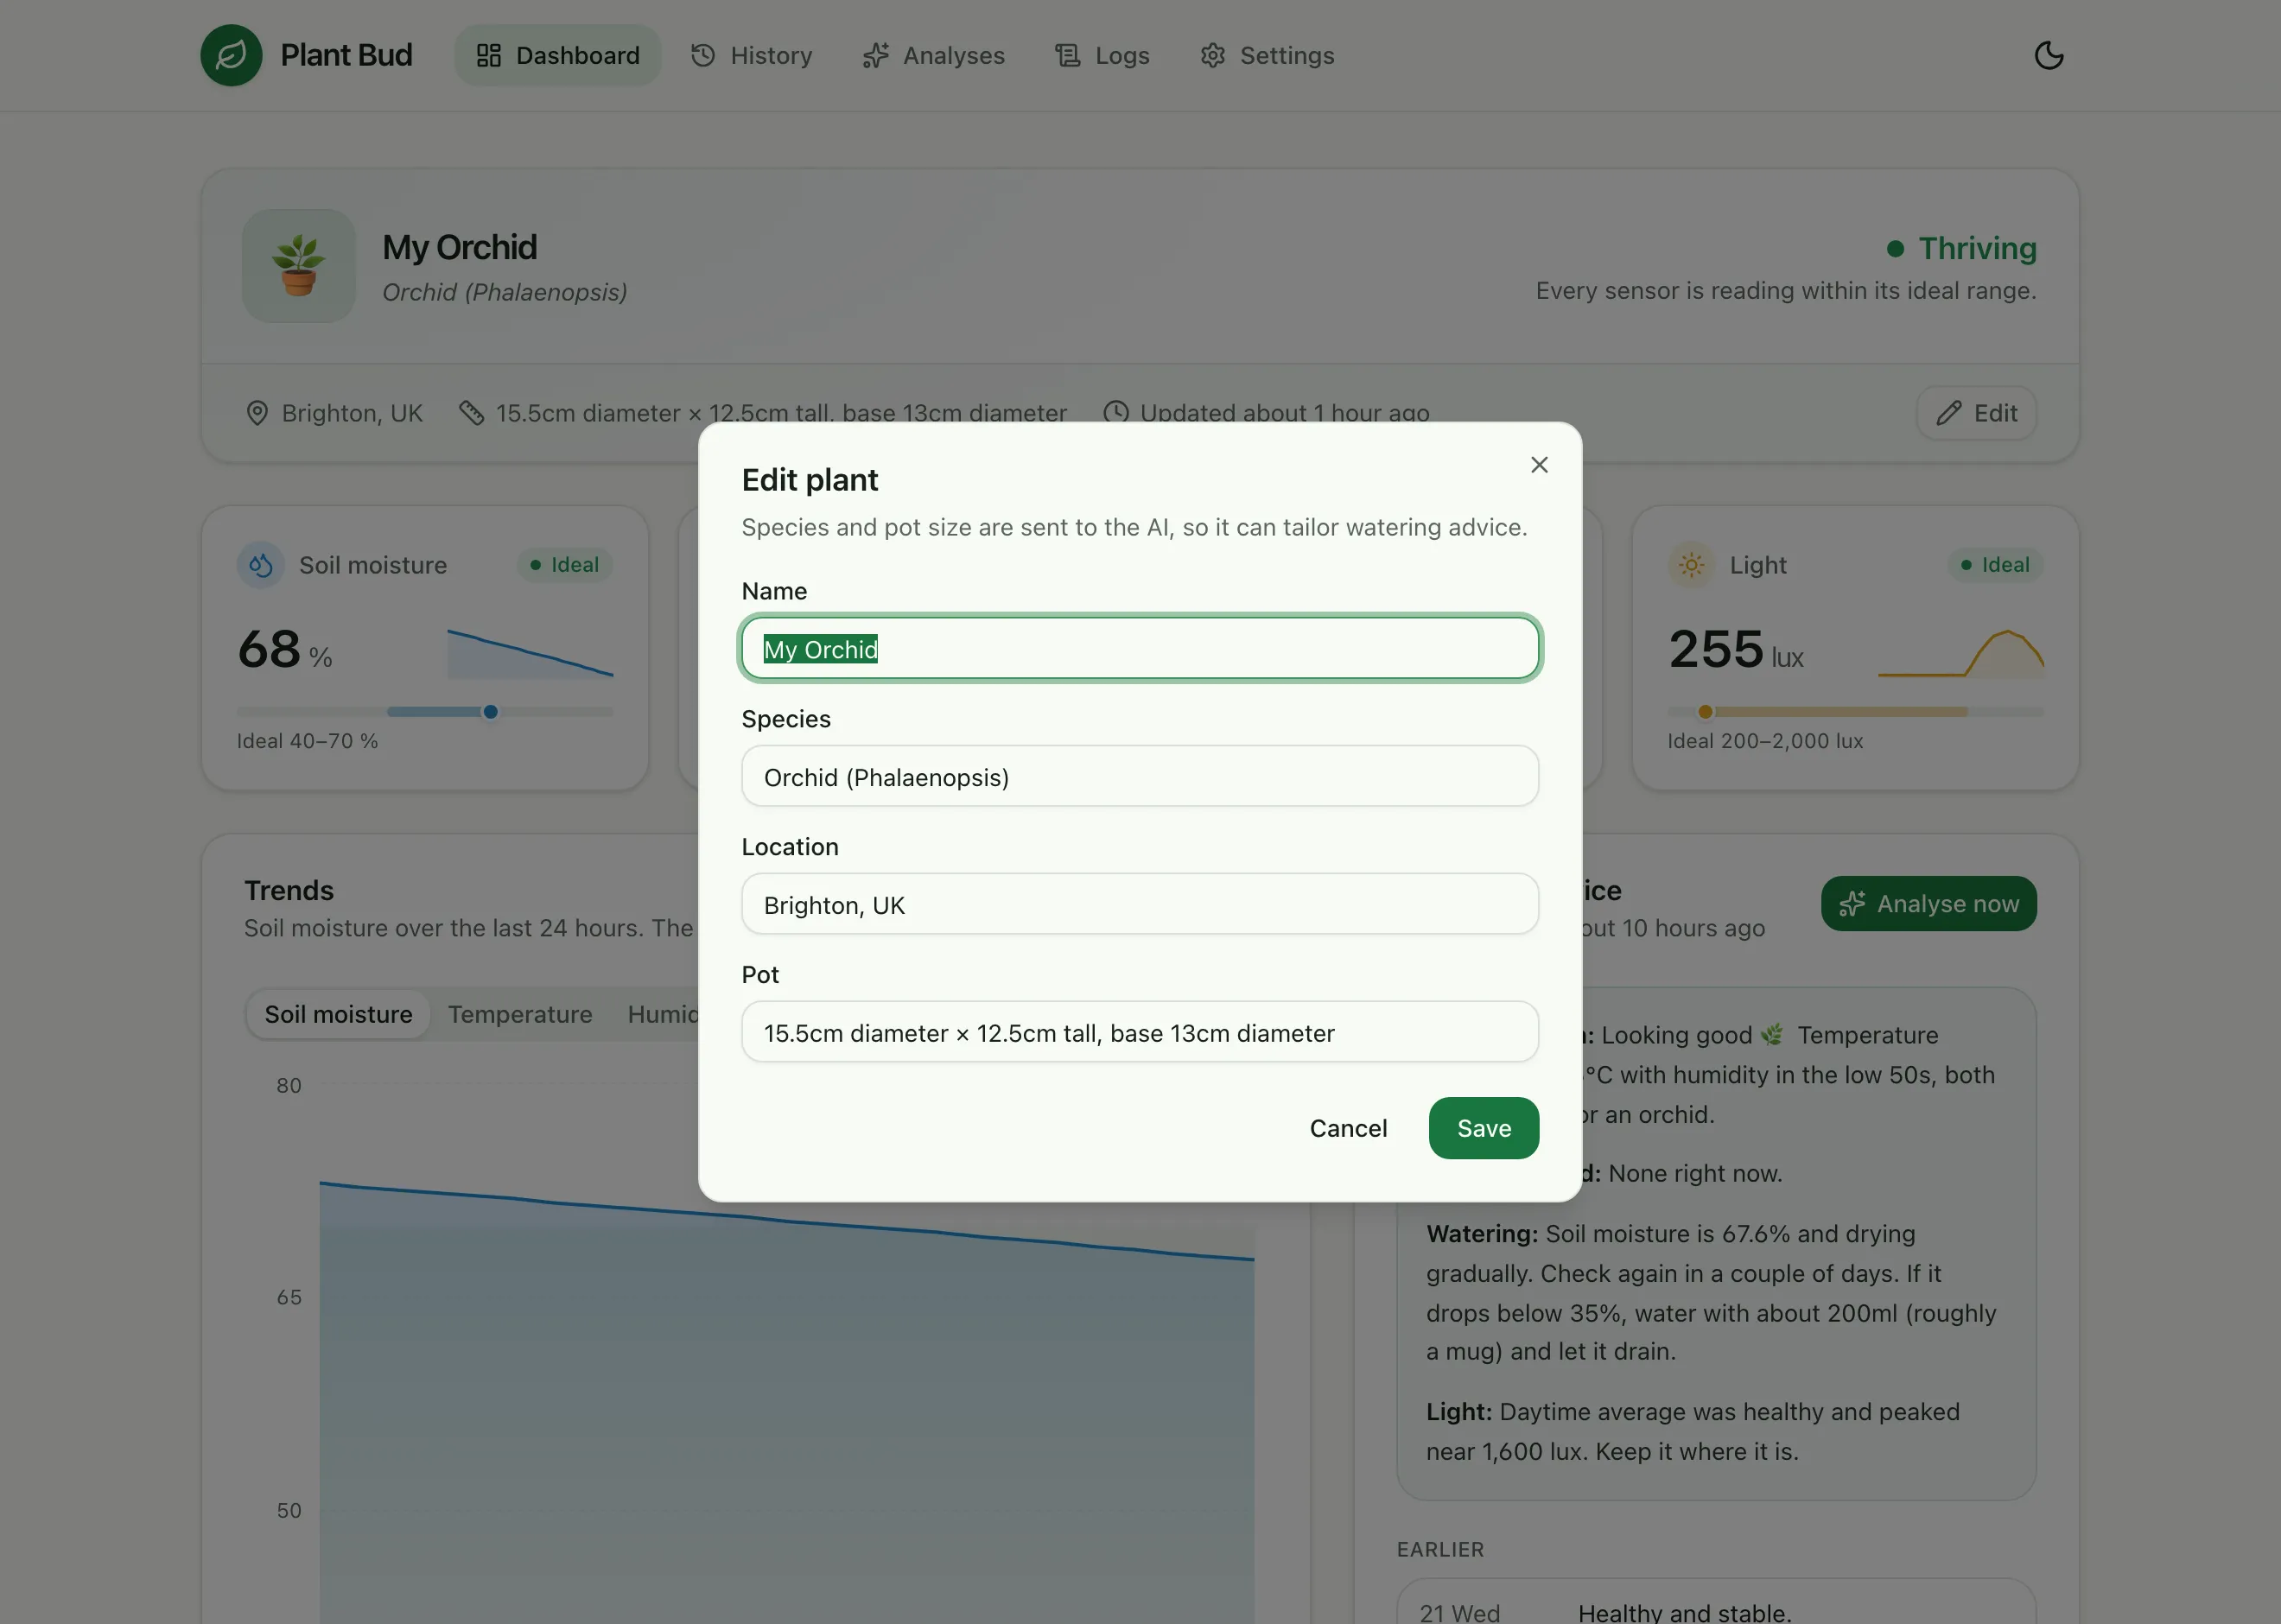Click the Location field containing Brighton, UK
The width and height of the screenshot is (2281, 1624).
pyautogui.click(x=1140, y=904)
